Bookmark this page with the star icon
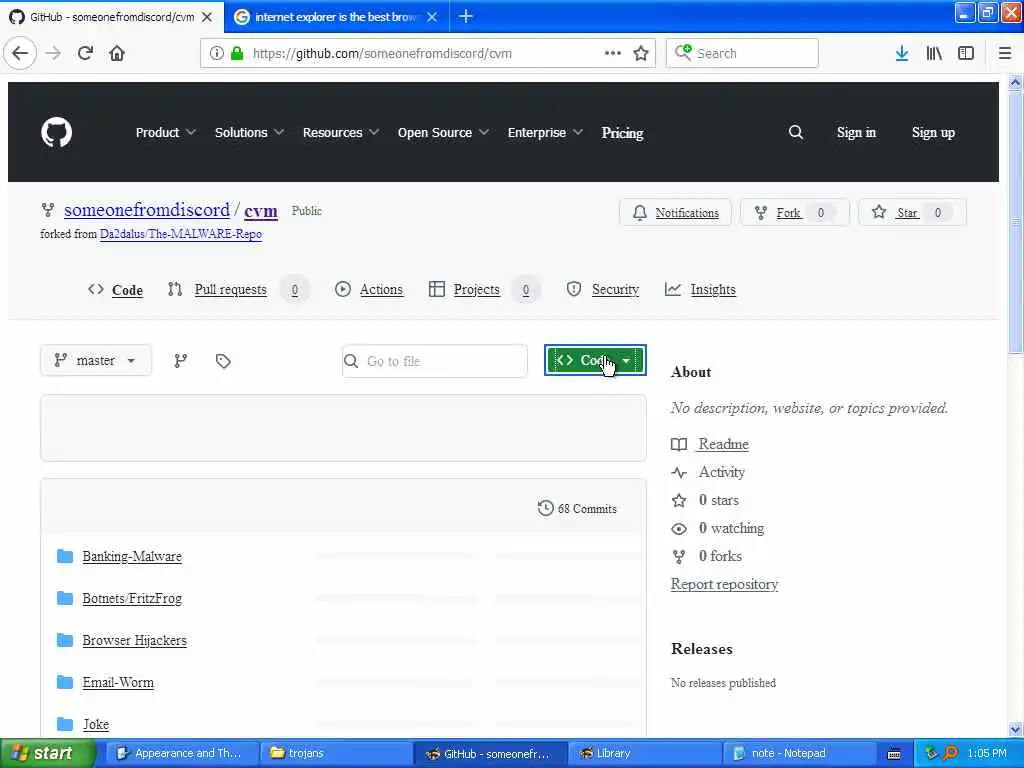Image resolution: width=1024 pixels, height=768 pixels. (641, 53)
